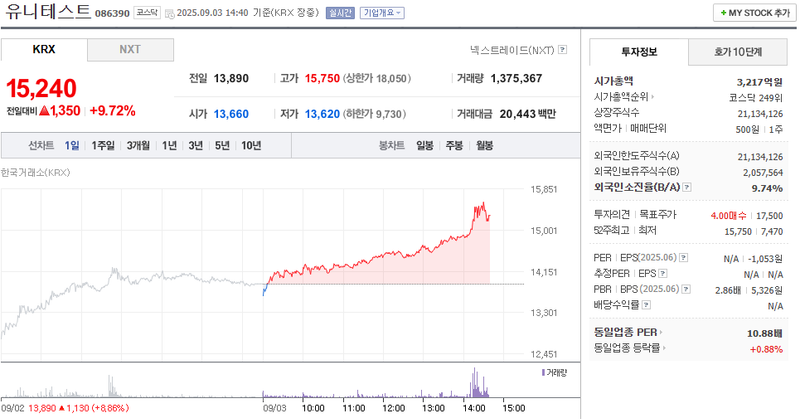Click the 14:00 time axis label
The height and width of the screenshot is (419, 800).
474,408
